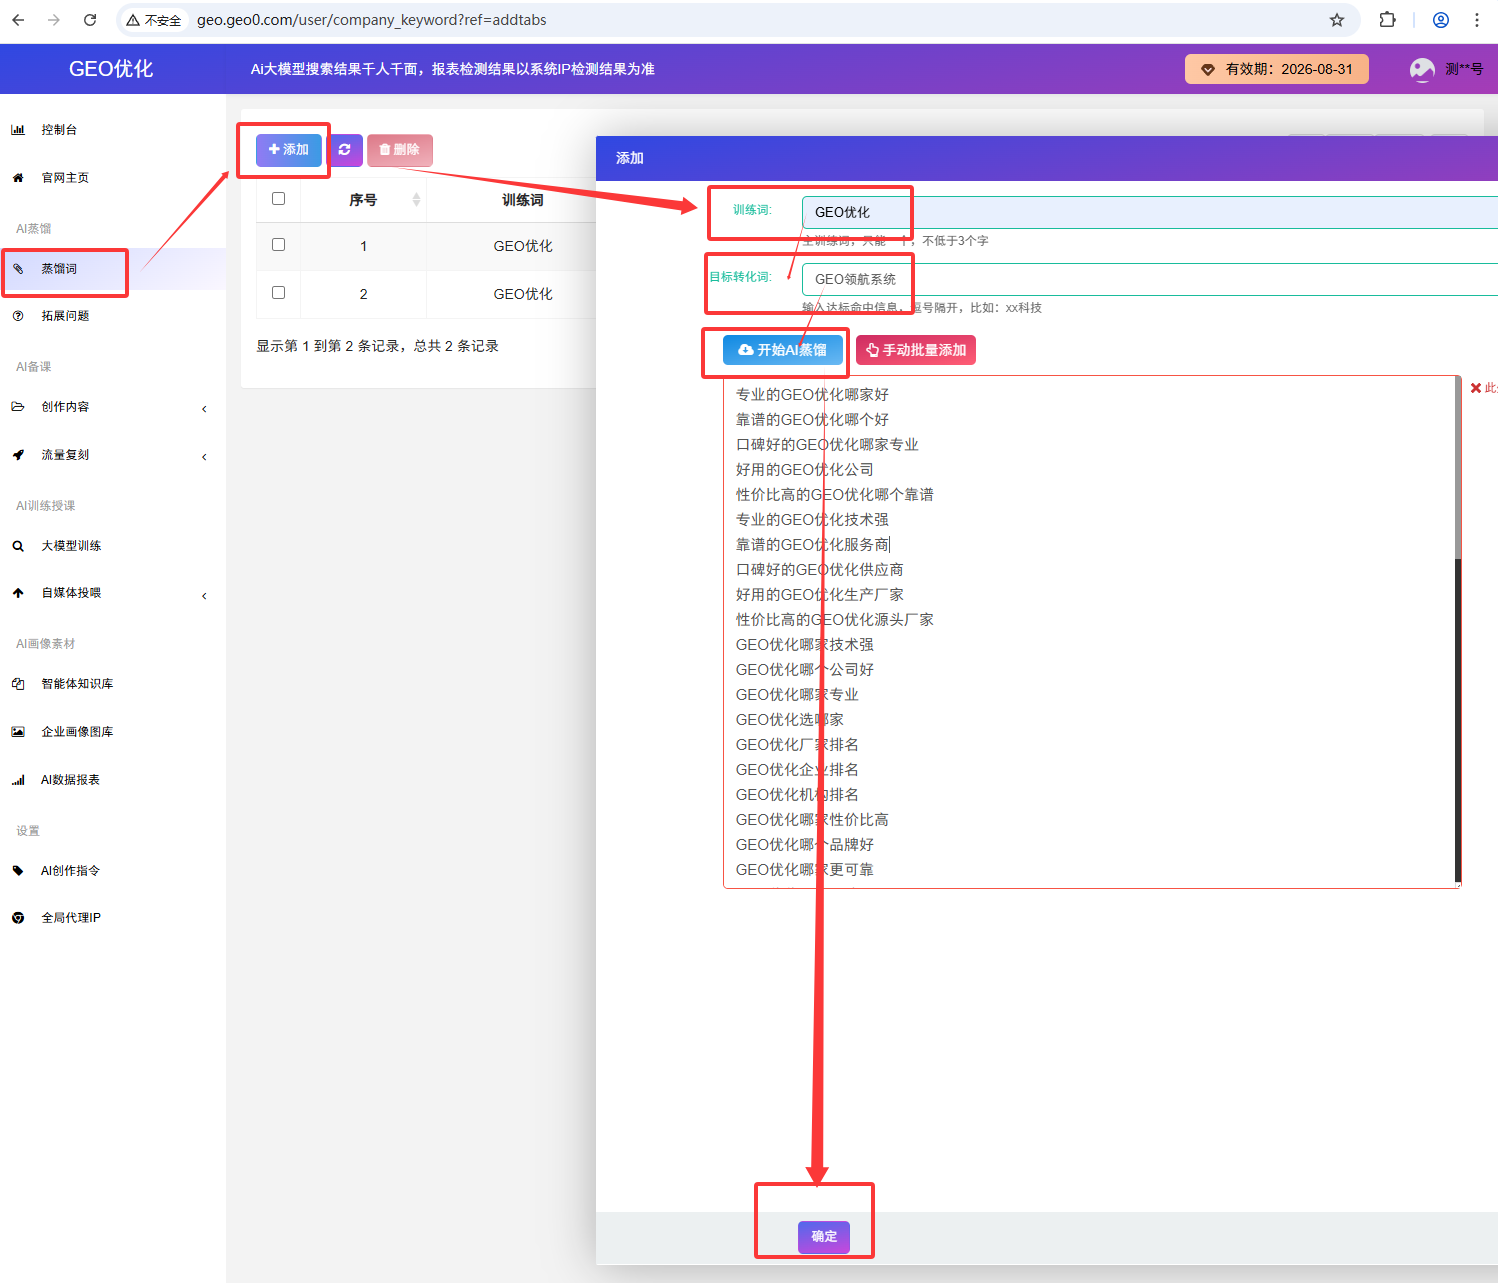Open 全局代理IP settings in sidebar
1498x1283 pixels.
pyautogui.click(x=70, y=918)
